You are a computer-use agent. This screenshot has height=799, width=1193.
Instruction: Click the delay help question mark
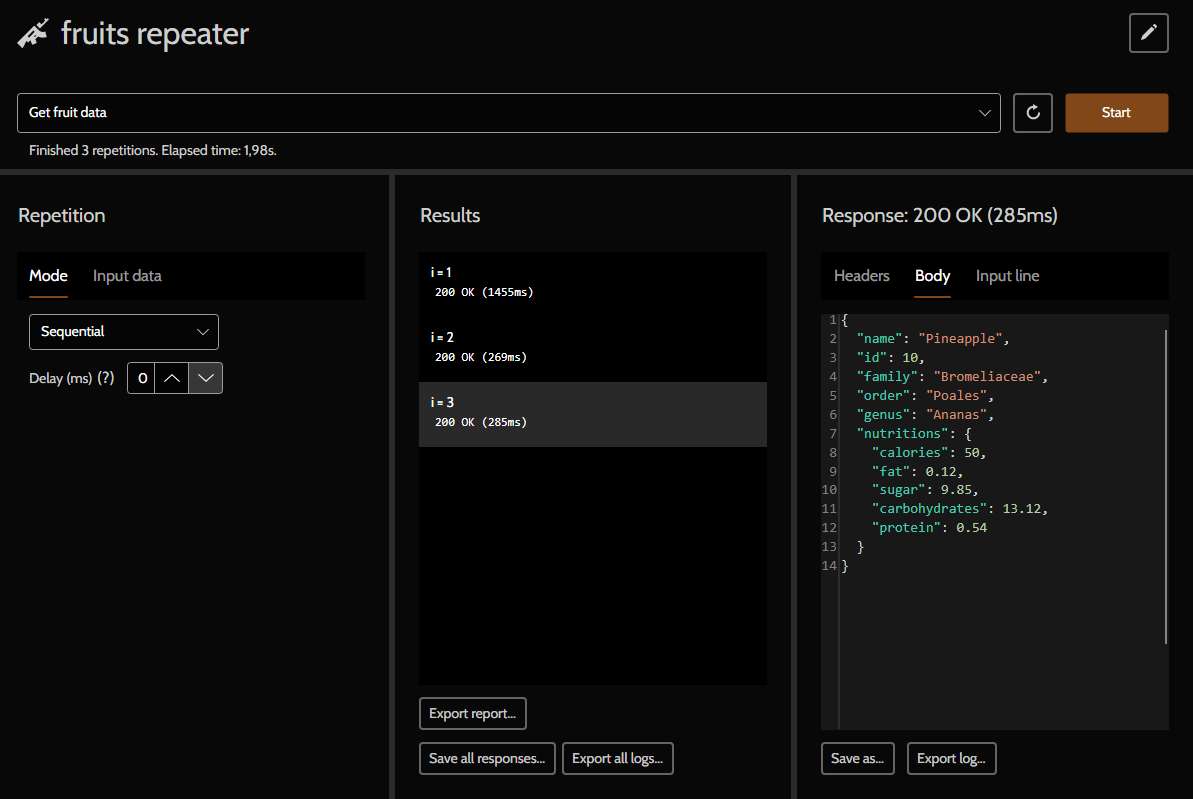[105, 378]
